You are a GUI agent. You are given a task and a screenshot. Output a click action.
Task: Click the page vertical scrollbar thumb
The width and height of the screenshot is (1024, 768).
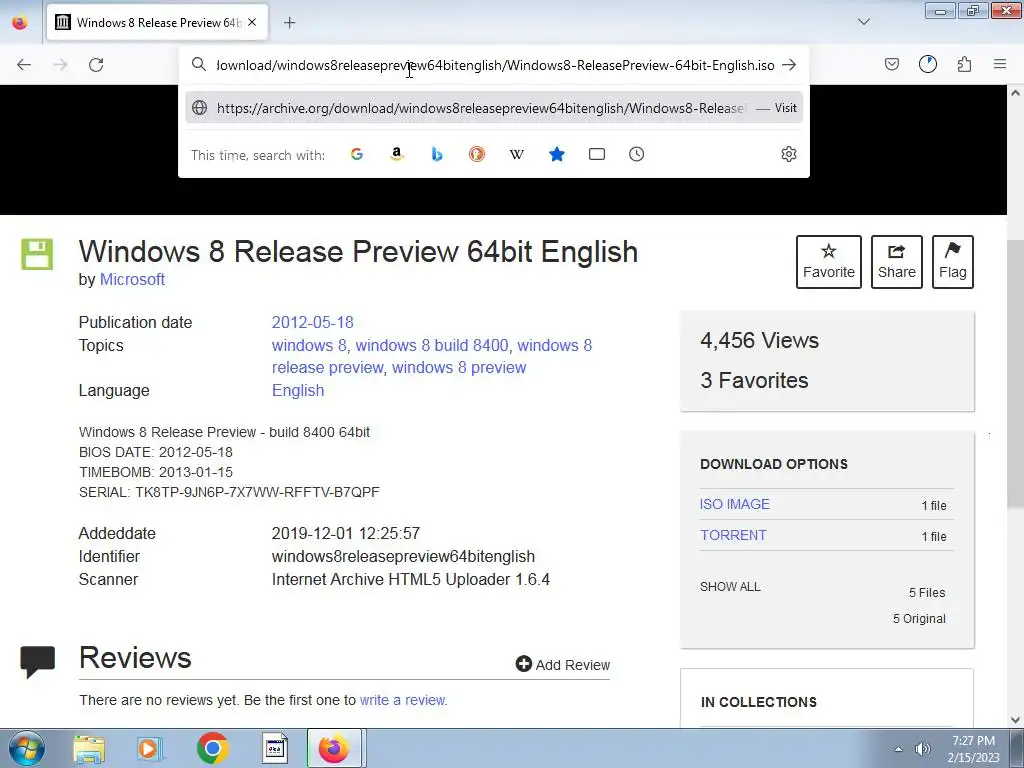[1015, 372]
